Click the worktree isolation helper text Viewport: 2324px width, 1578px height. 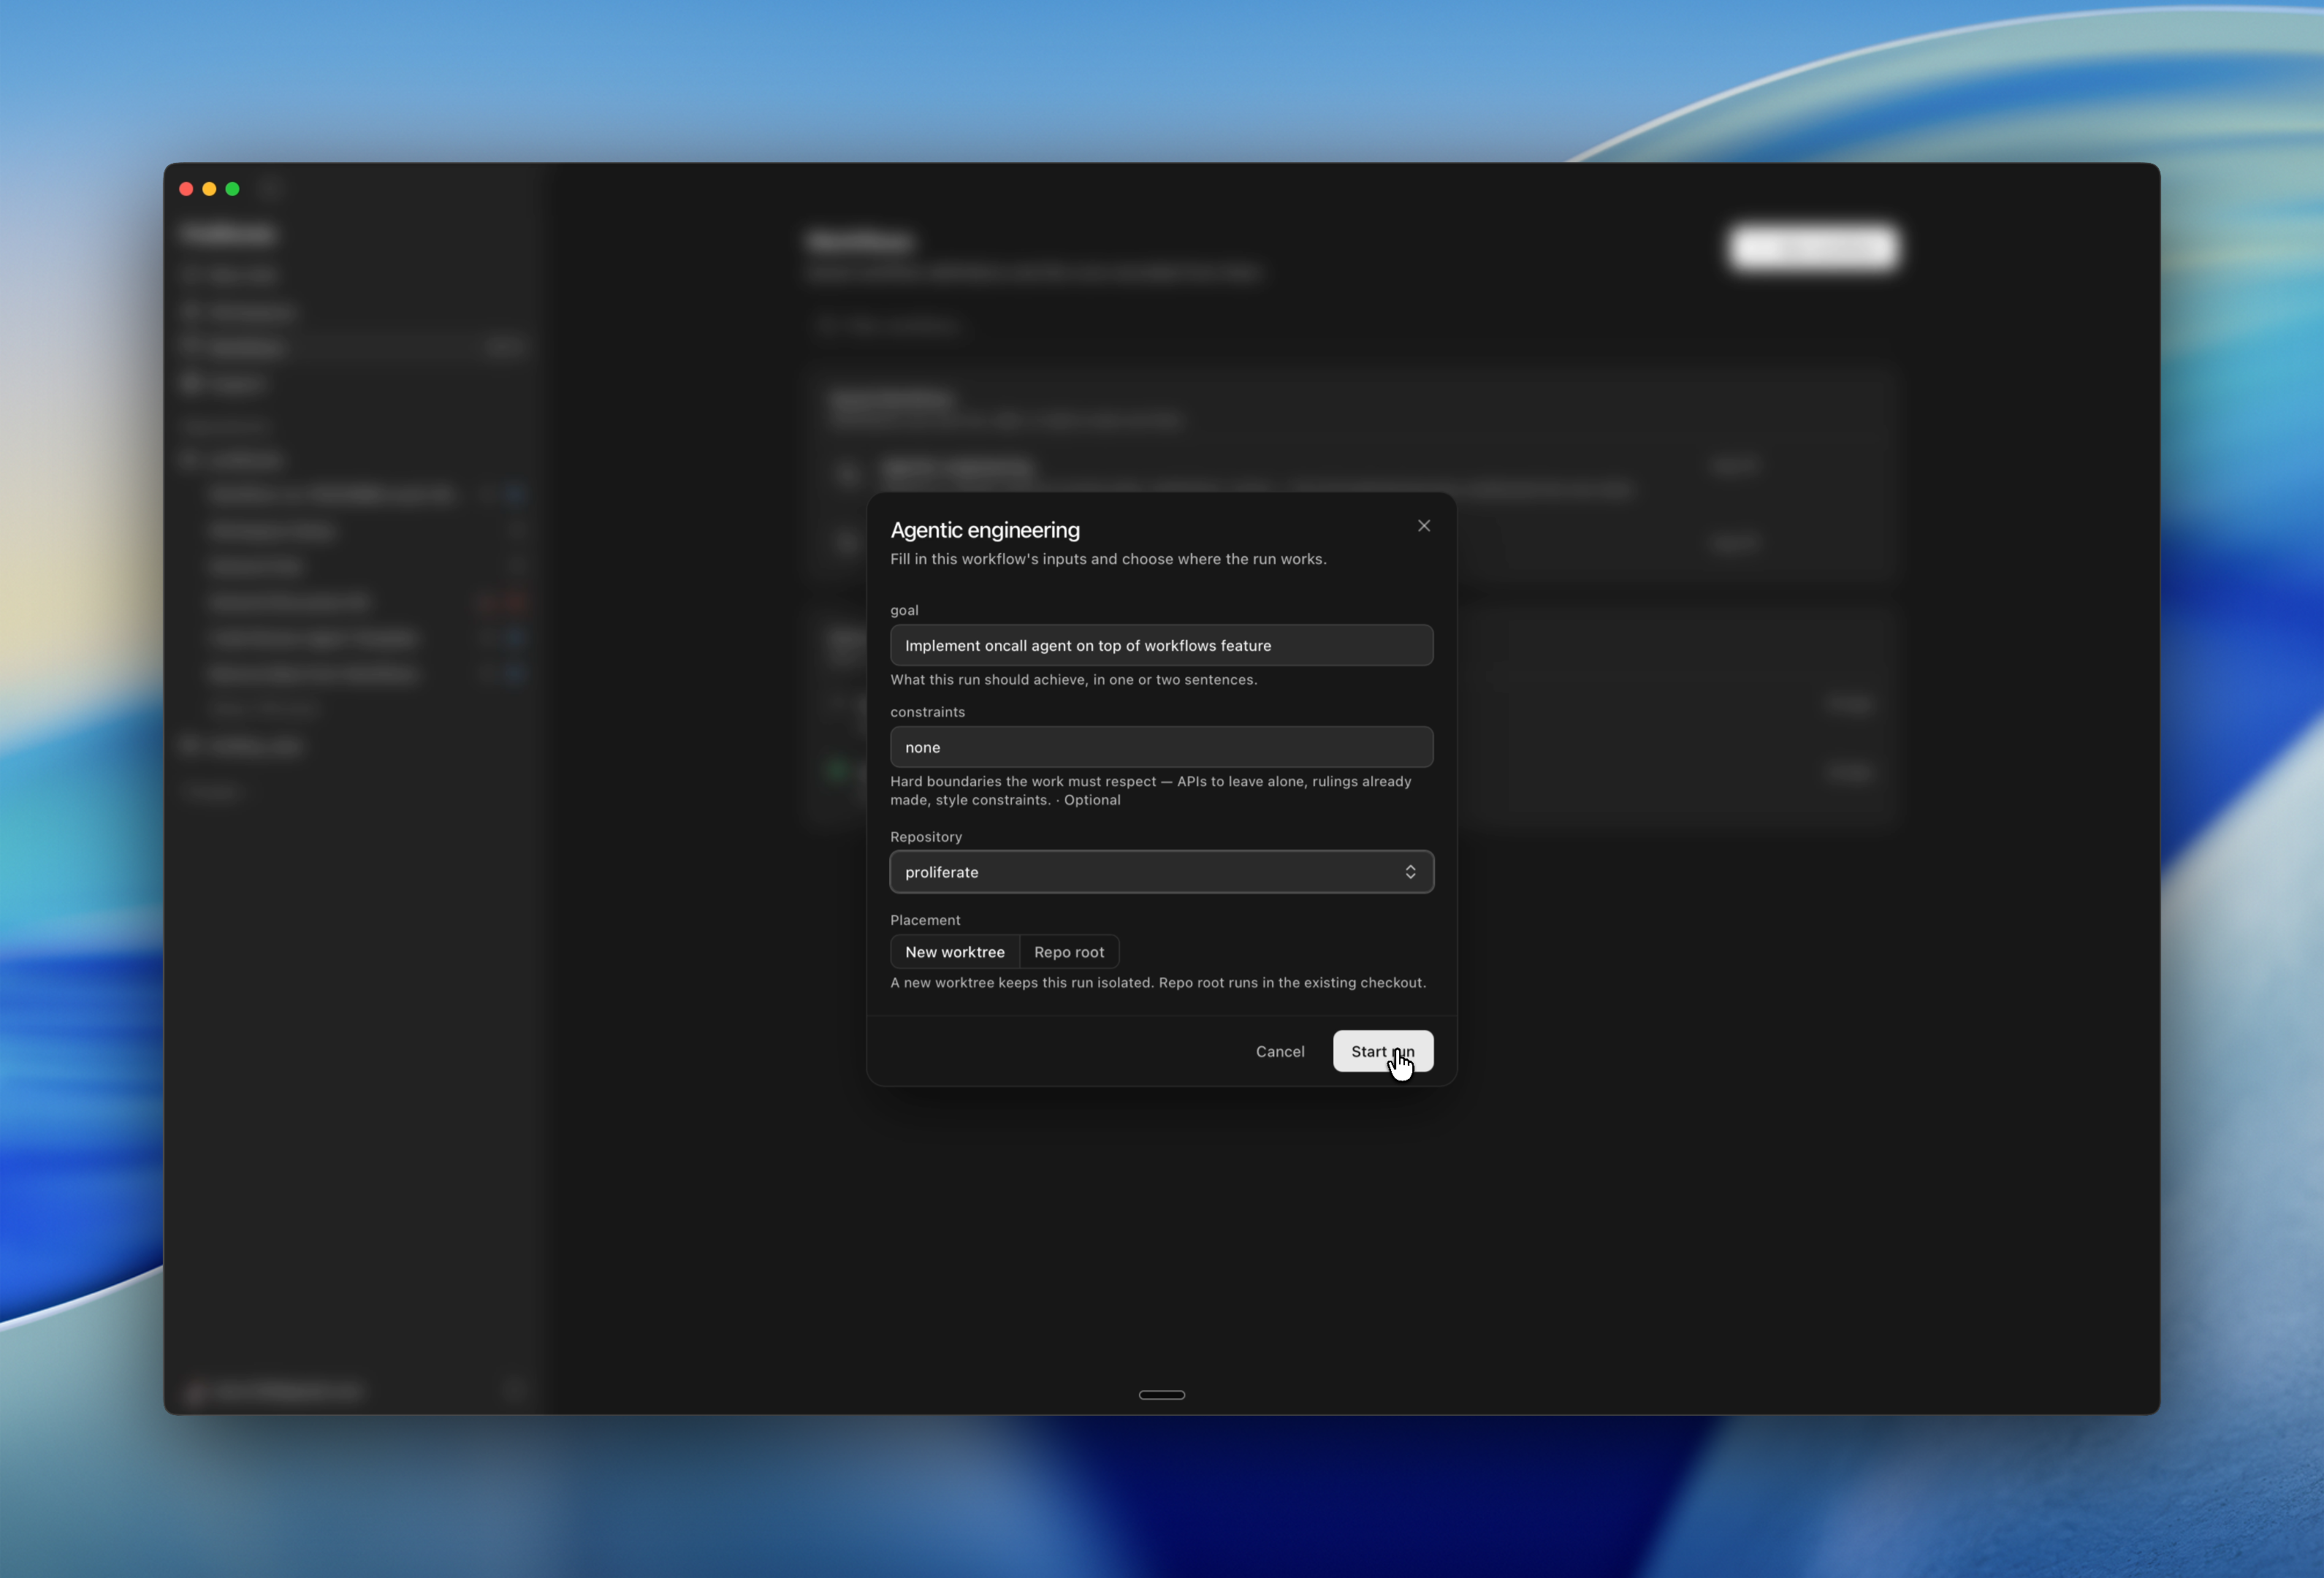pos(1158,983)
